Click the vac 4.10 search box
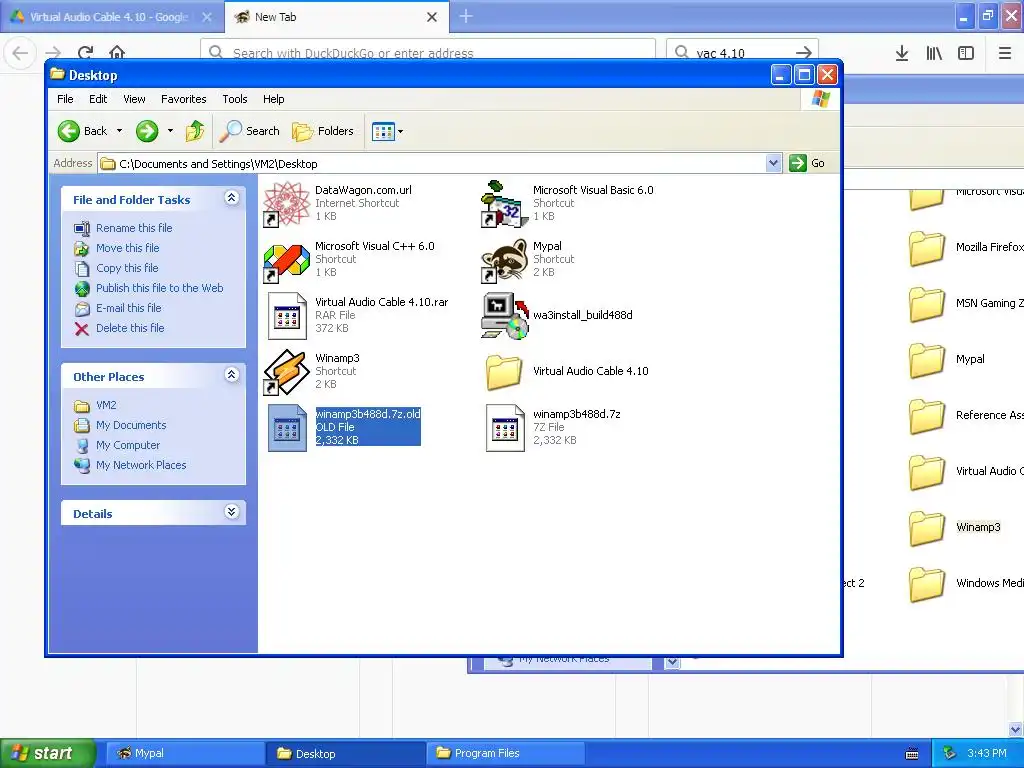Image resolution: width=1024 pixels, height=768 pixels. click(742, 52)
